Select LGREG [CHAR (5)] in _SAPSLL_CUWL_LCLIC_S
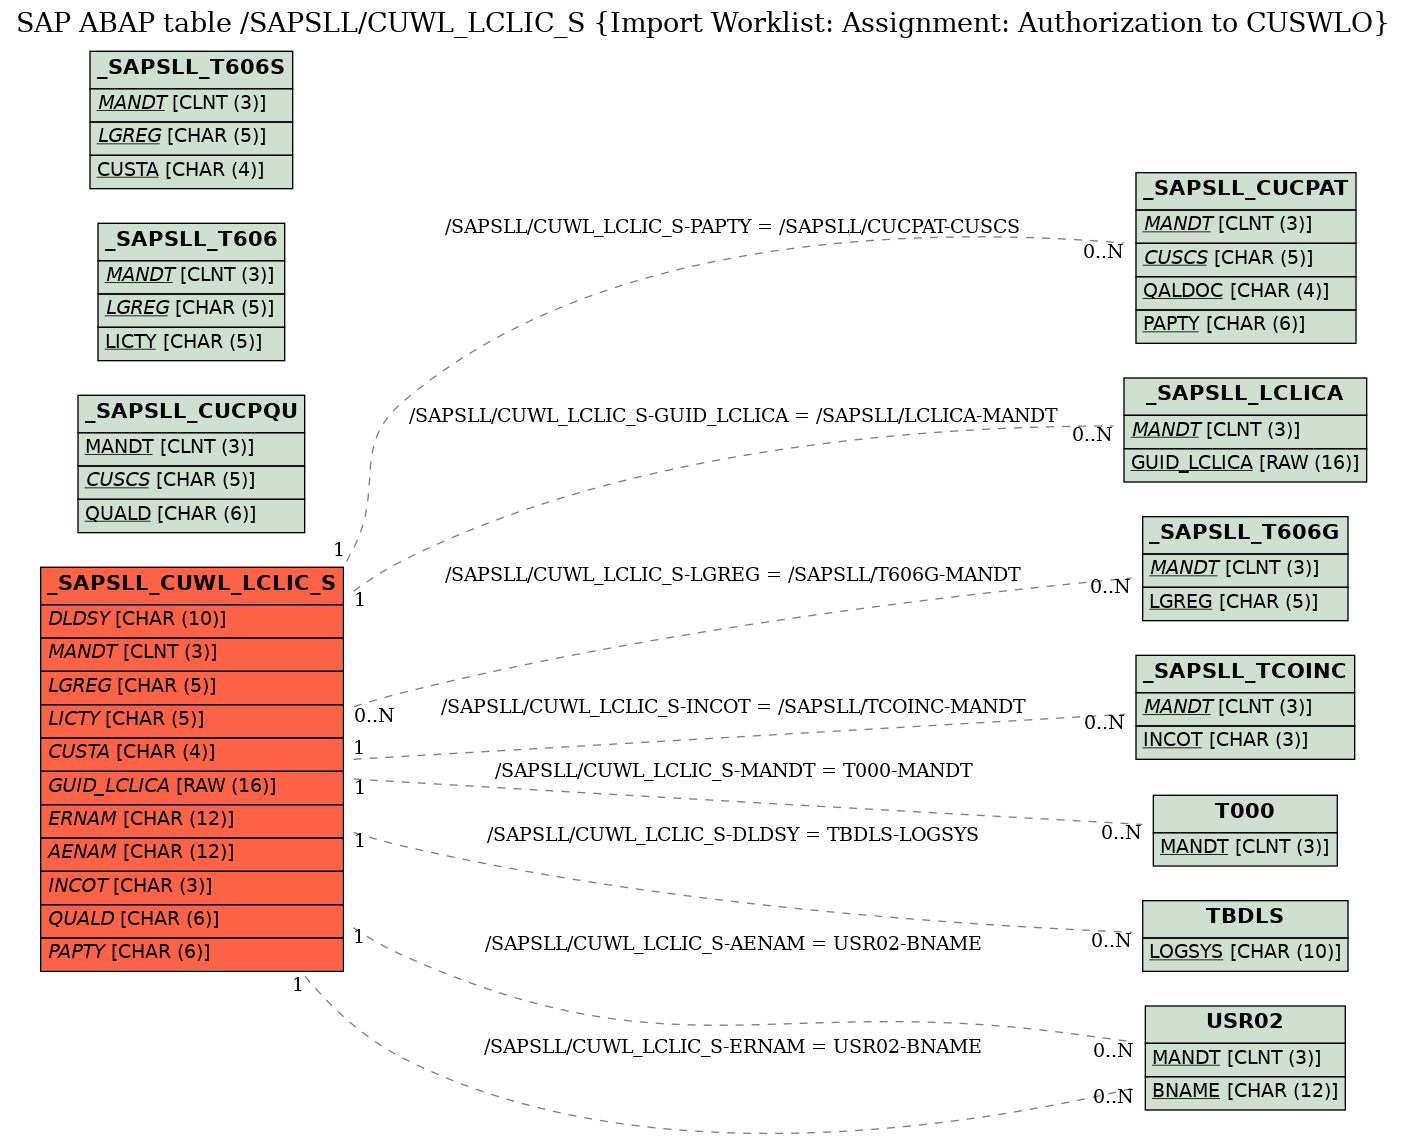Image resolution: width=1407 pixels, height=1139 pixels. (x=192, y=687)
